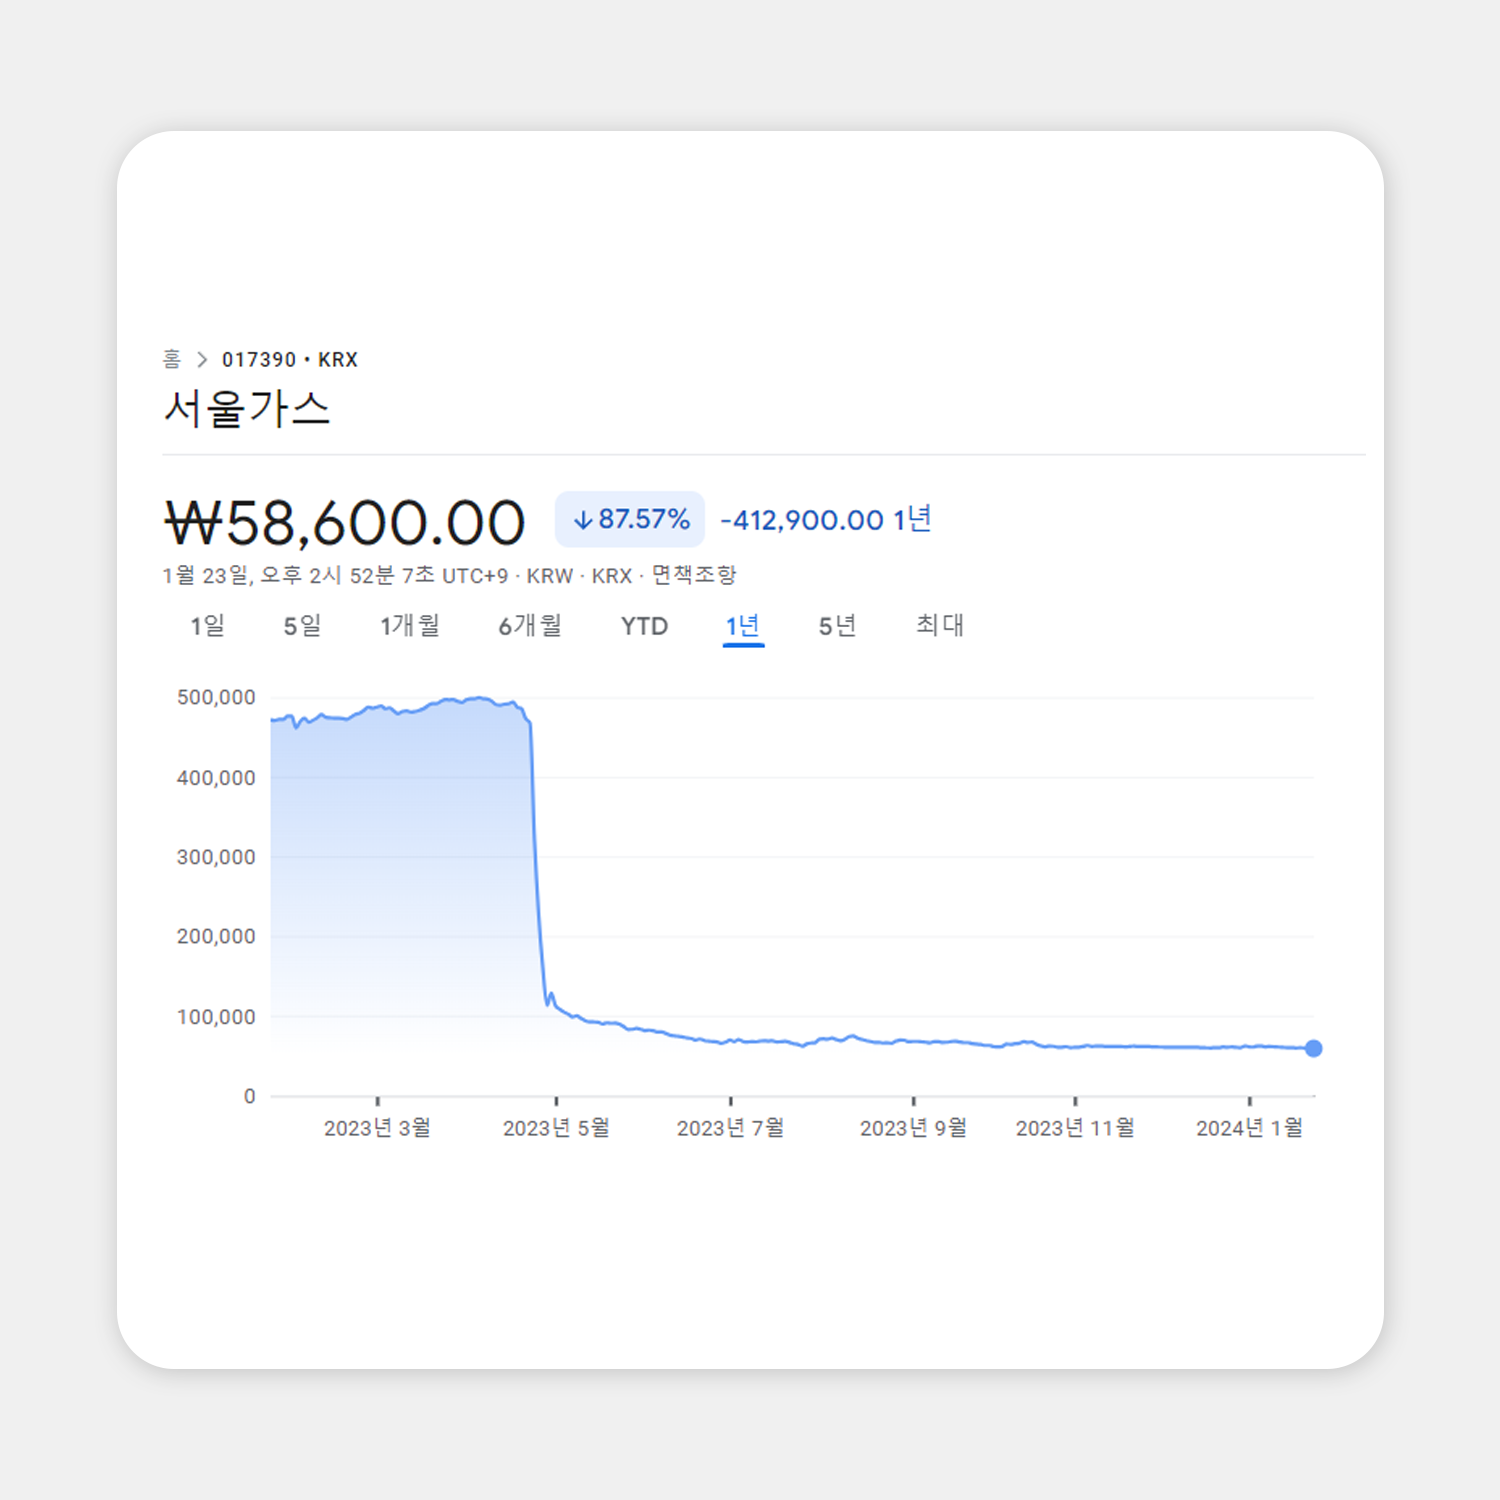Click the 87.57% decline badge
1500x1500 pixels.
(630, 520)
